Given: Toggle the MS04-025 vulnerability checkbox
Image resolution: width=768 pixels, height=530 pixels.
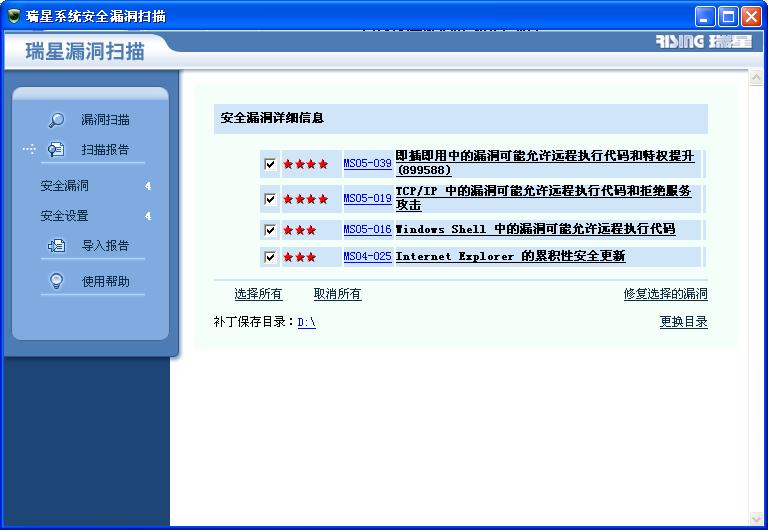Looking at the screenshot, I should click(x=270, y=257).
